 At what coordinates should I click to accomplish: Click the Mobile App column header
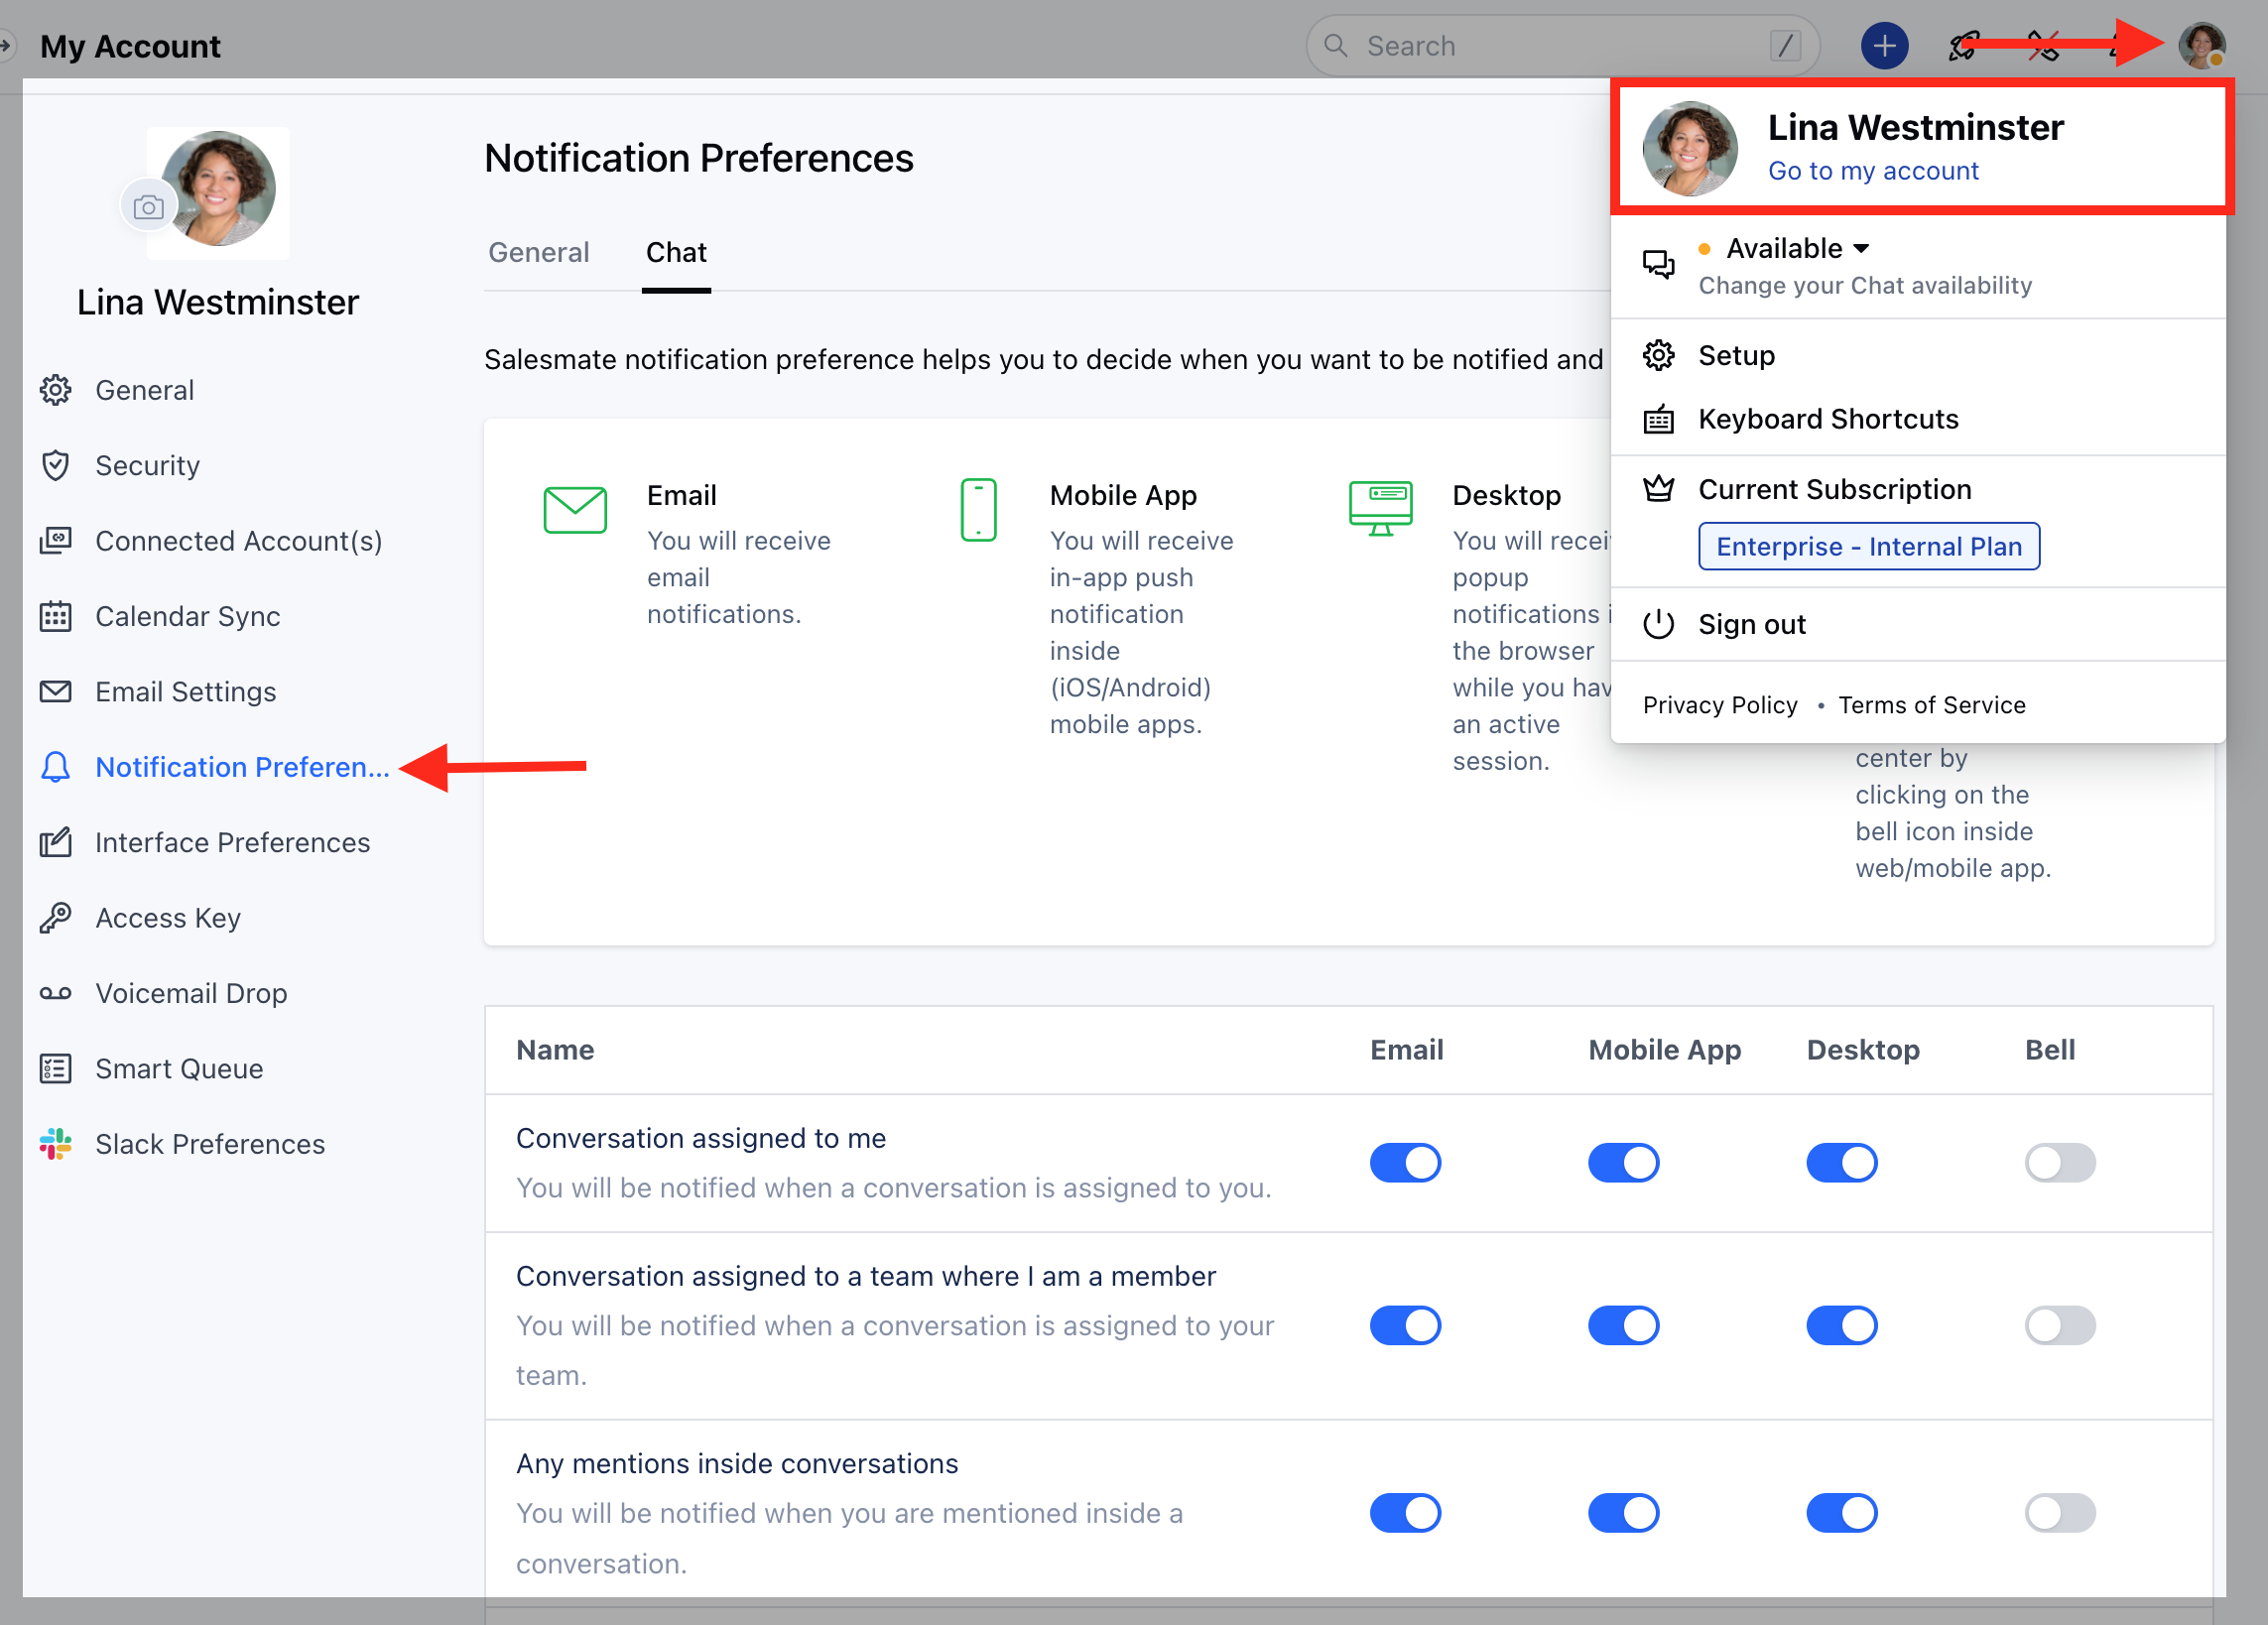(x=1665, y=1050)
